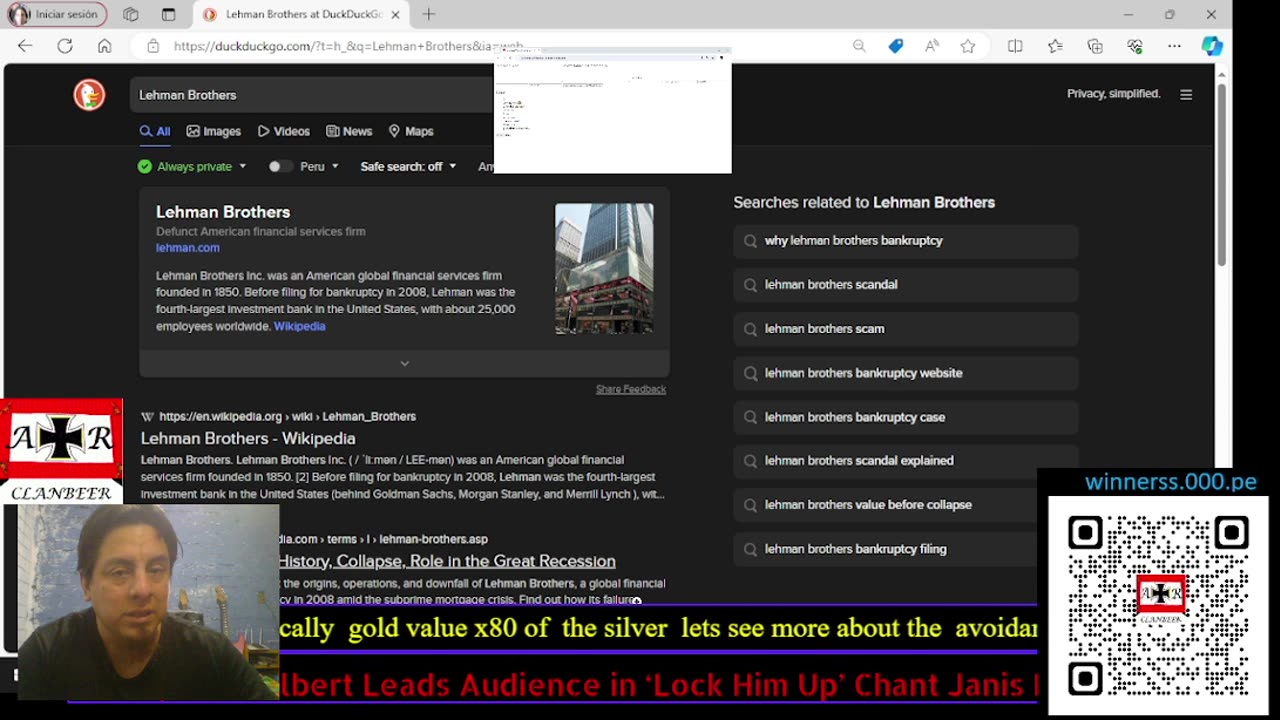Open the collections icon
This screenshot has height=720, width=1280.
(1095, 46)
